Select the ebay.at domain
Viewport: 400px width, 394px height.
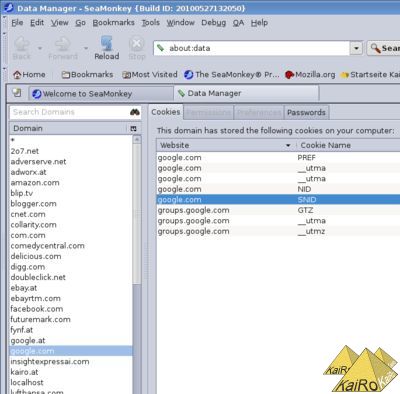(x=71, y=288)
